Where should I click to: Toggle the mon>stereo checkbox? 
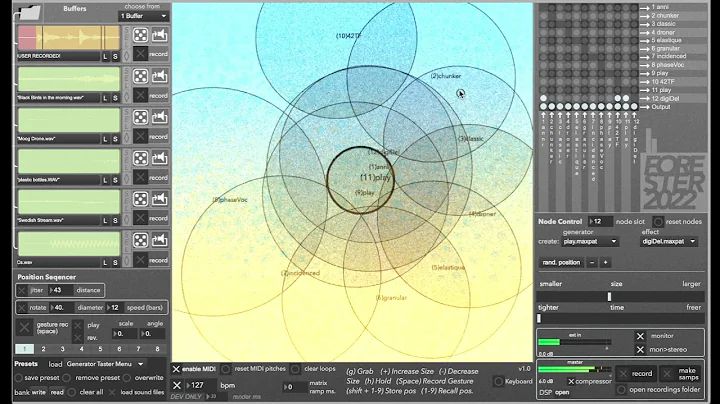(x=640, y=349)
